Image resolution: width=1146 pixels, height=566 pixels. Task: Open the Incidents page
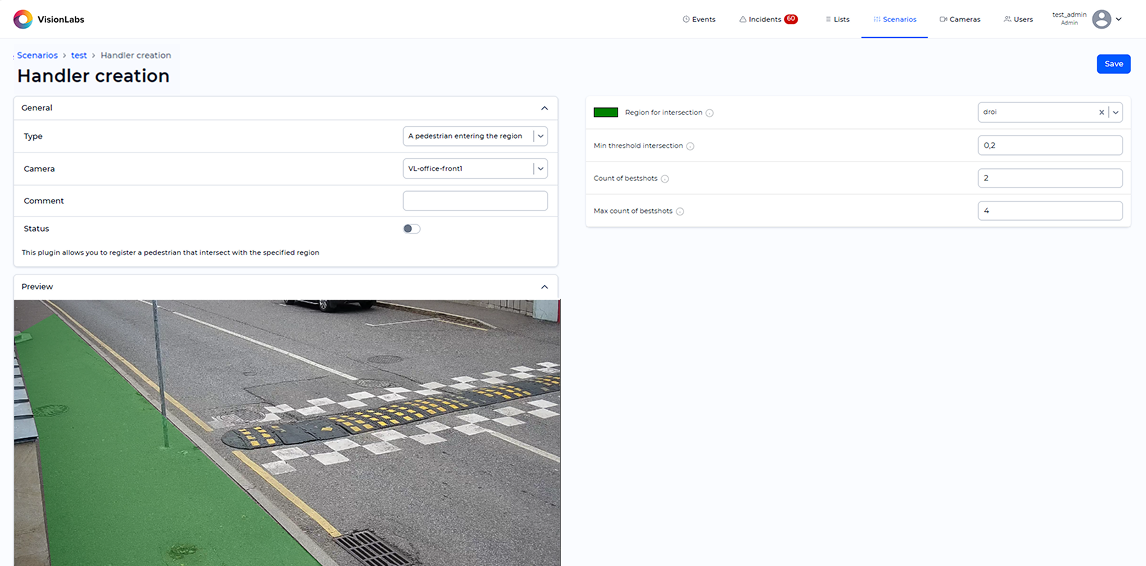pyautogui.click(x=768, y=19)
